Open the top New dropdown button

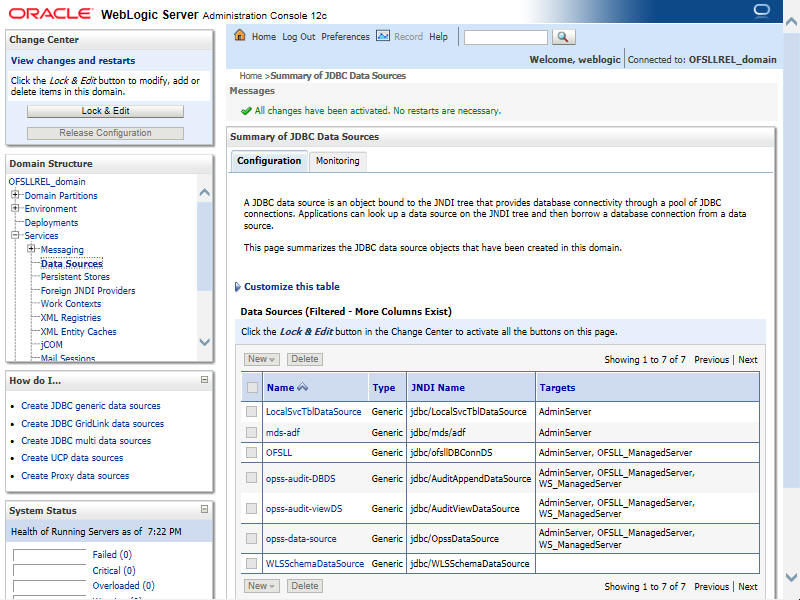pos(261,359)
